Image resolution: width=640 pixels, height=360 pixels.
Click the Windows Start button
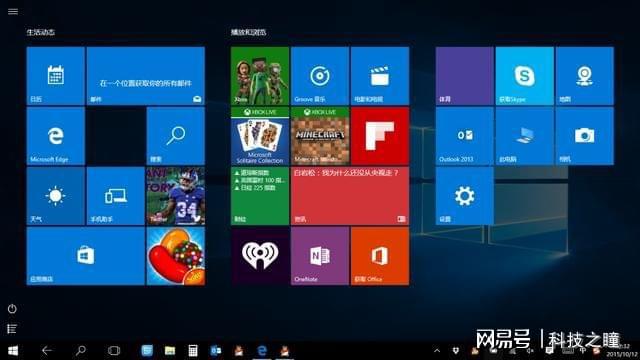pyautogui.click(x=13, y=351)
